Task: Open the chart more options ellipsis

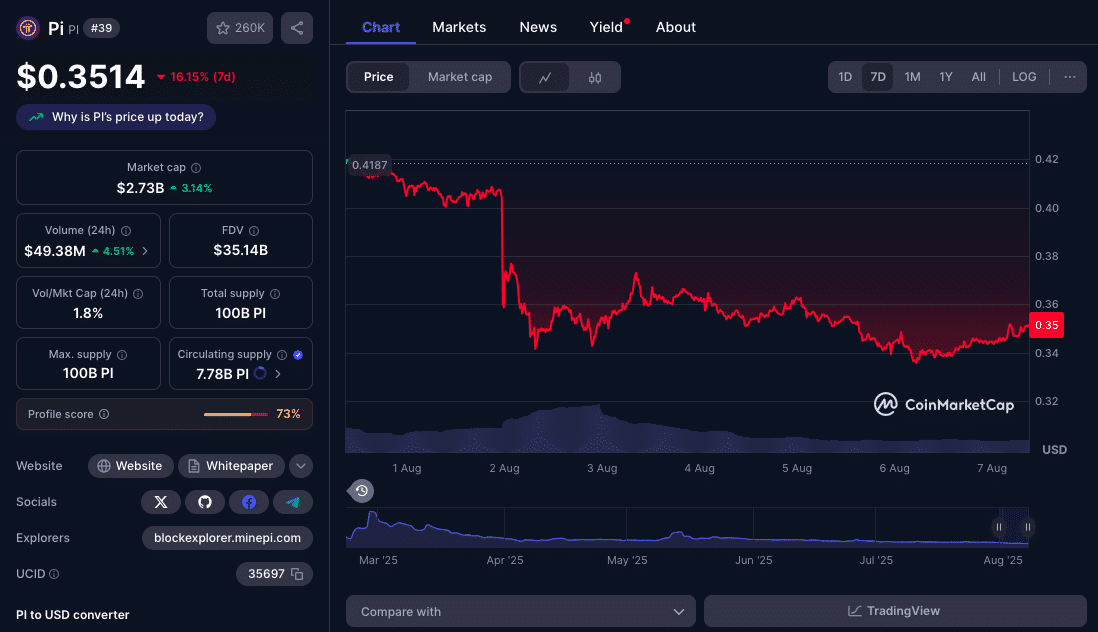Action: pos(1069,77)
